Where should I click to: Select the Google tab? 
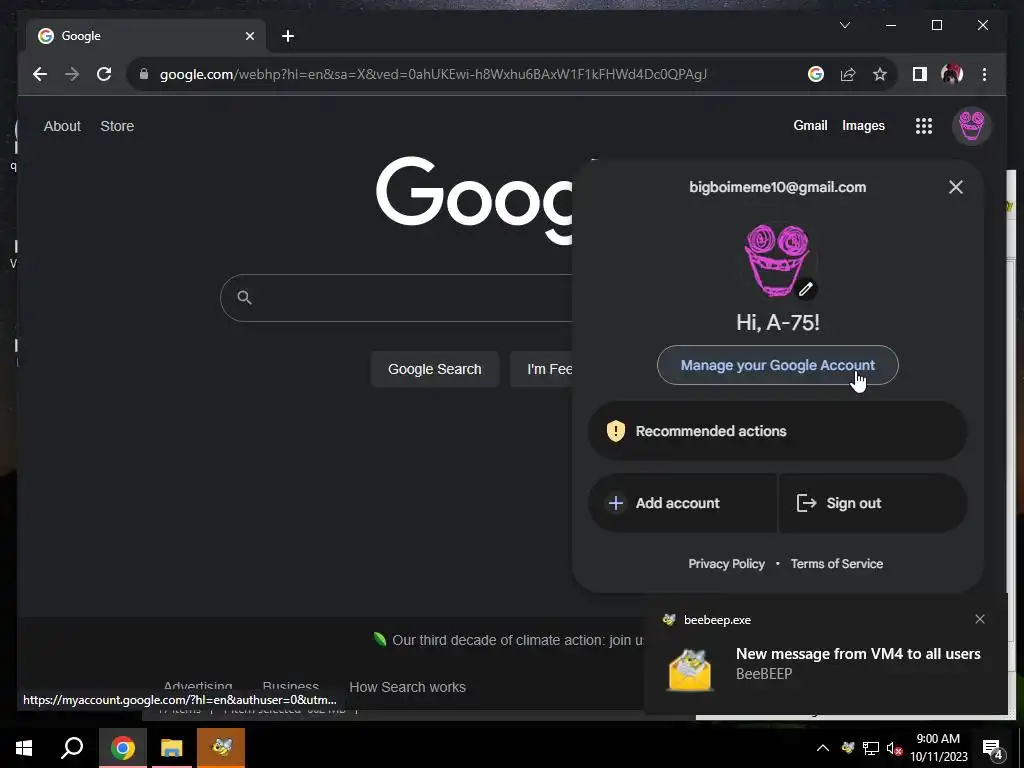pyautogui.click(x=146, y=36)
